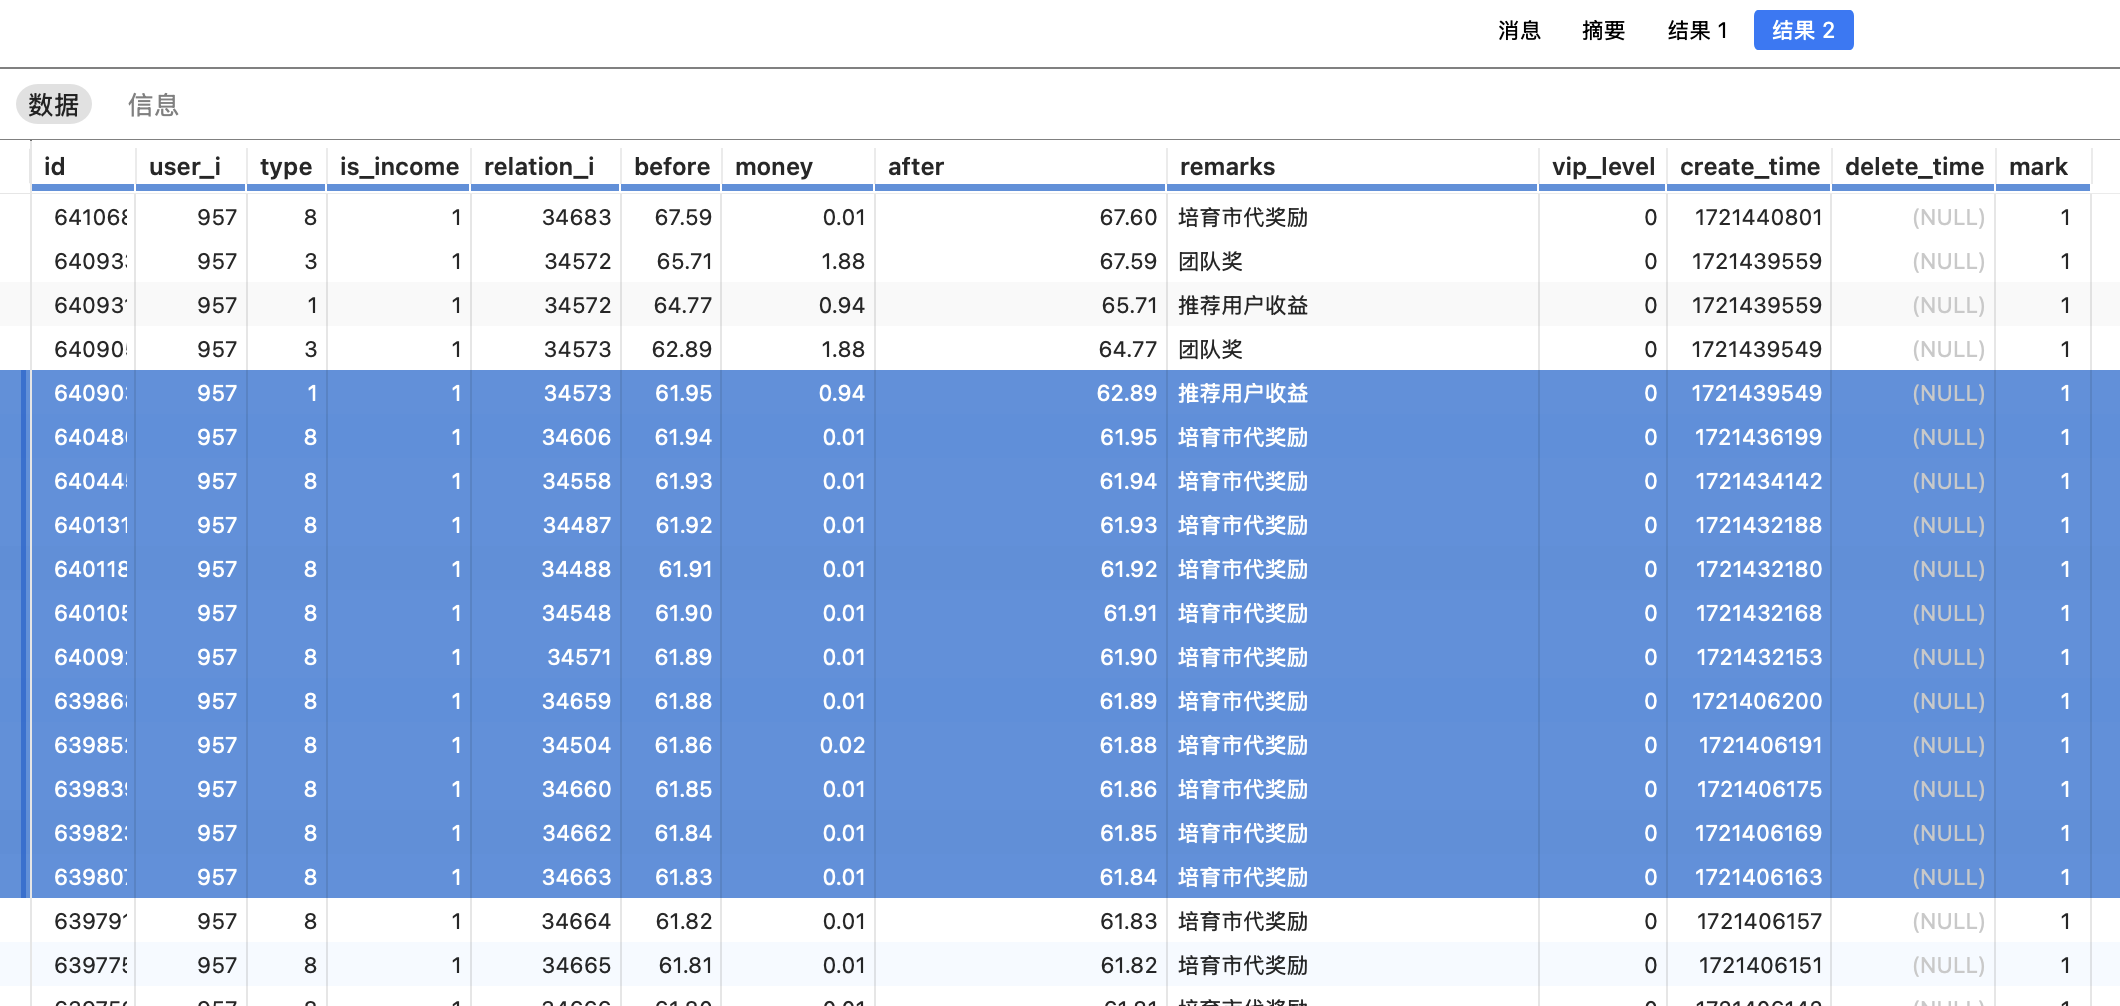
Task: Click money value 0.02
Action: click(843, 746)
